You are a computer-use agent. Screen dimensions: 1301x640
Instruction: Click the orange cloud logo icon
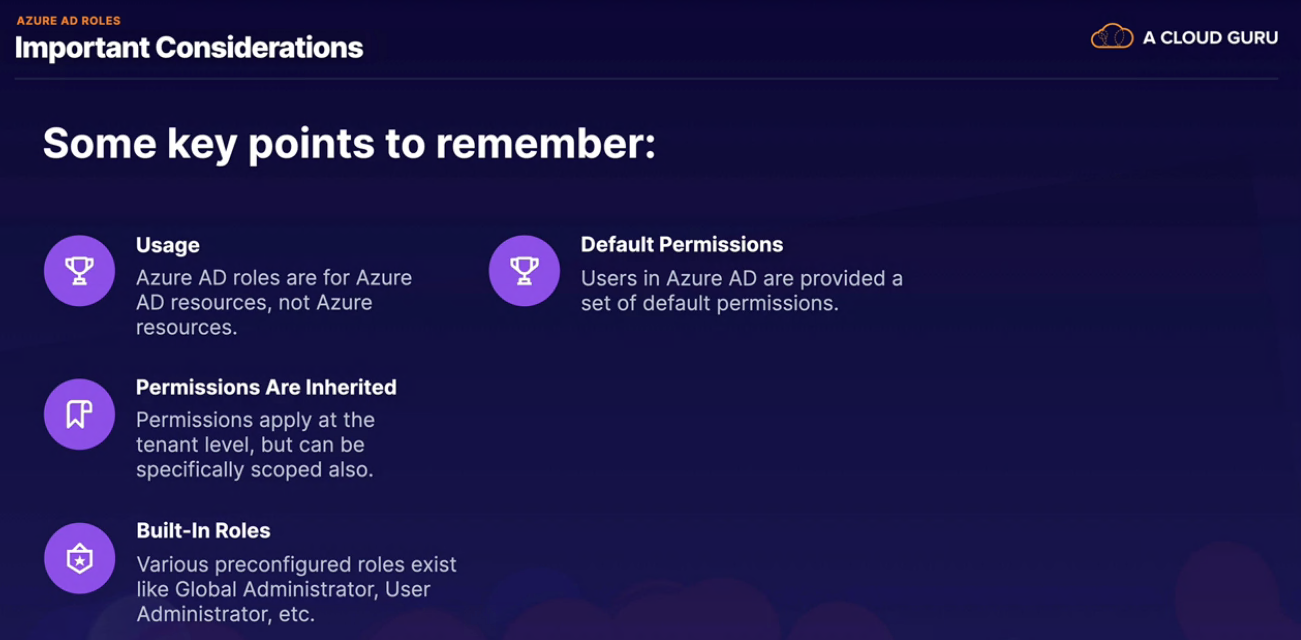[1111, 37]
